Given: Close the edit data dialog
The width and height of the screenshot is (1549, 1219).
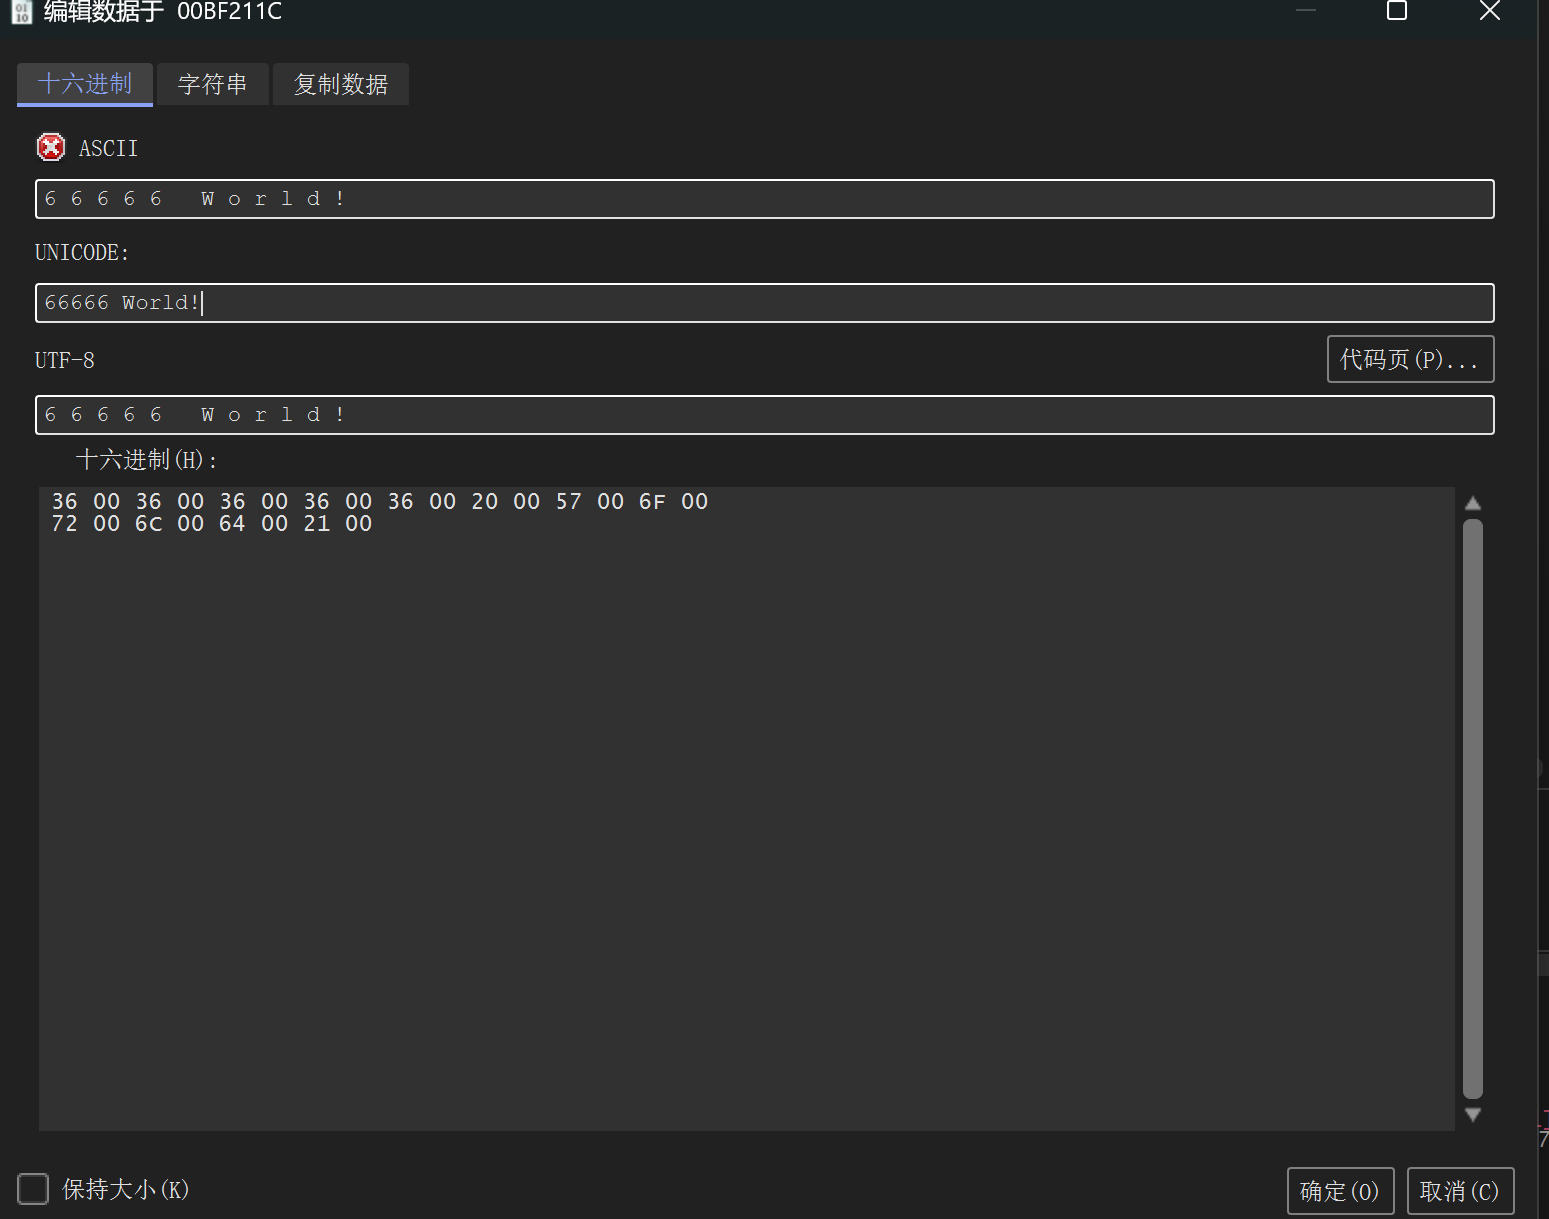Looking at the screenshot, I should (x=1489, y=11).
